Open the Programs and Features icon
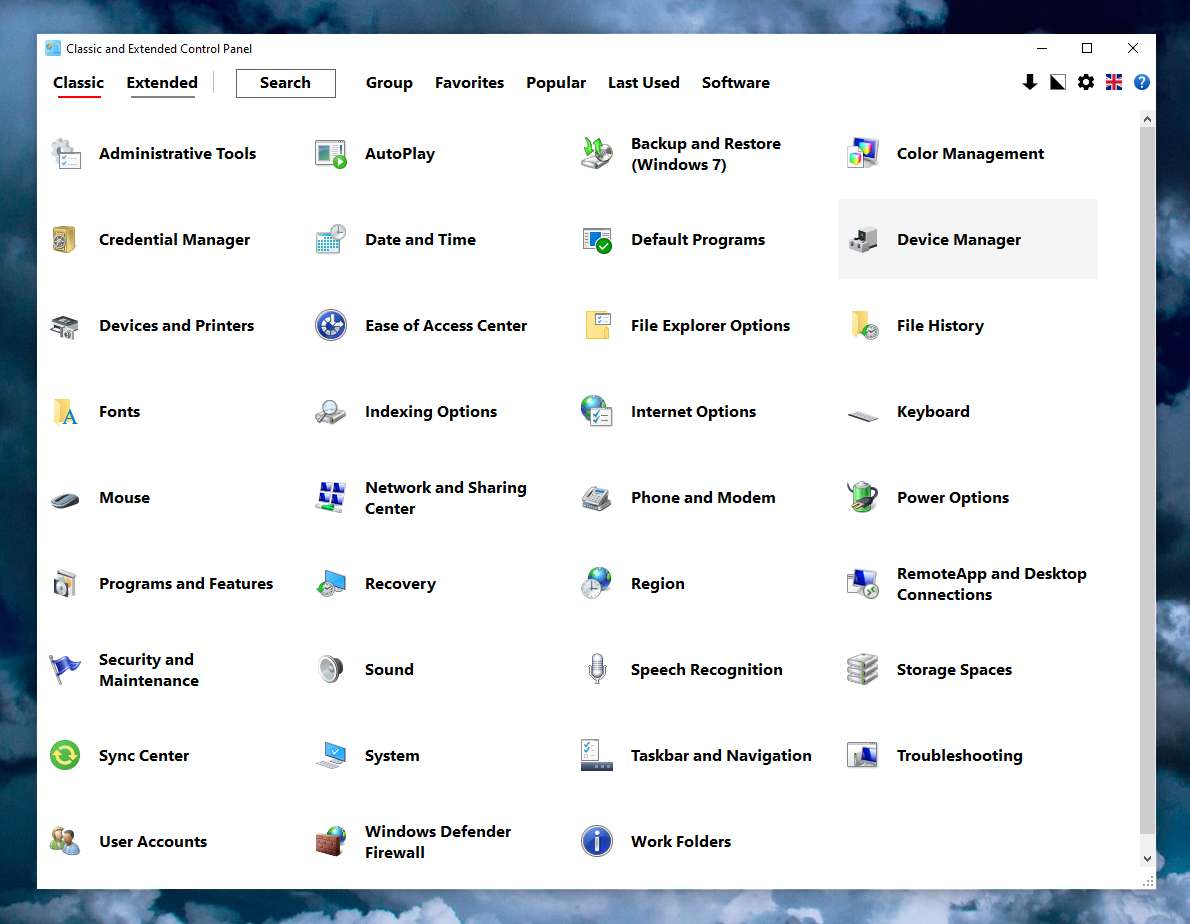The width and height of the screenshot is (1190, 924). point(65,583)
